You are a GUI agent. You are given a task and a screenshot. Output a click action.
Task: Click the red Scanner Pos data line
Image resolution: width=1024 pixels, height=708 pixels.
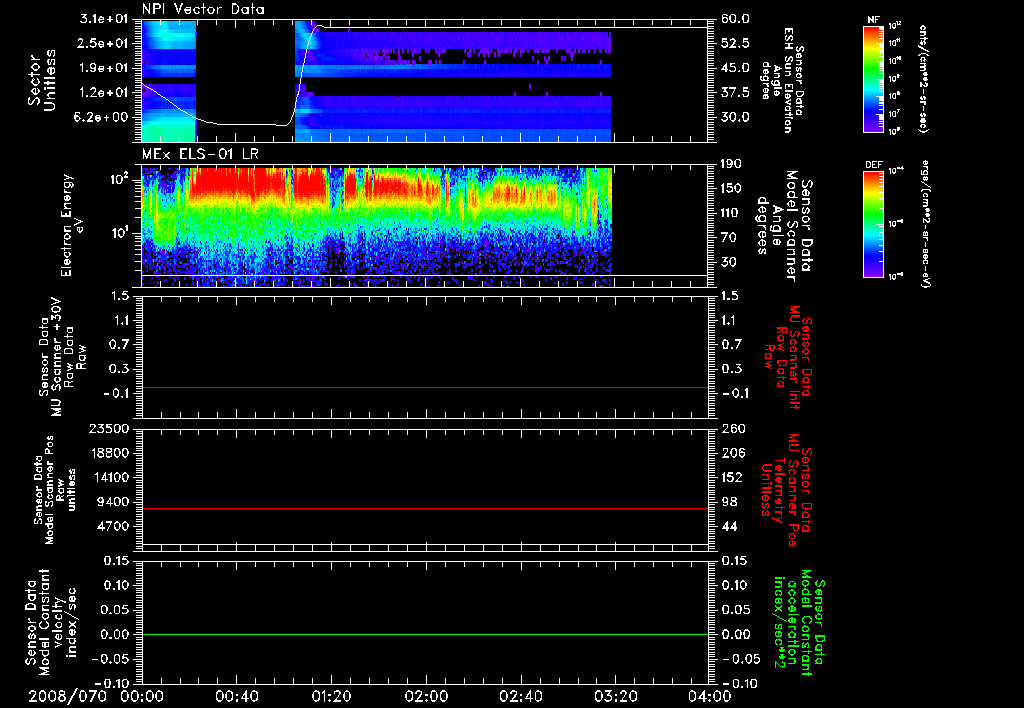click(x=424, y=508)
